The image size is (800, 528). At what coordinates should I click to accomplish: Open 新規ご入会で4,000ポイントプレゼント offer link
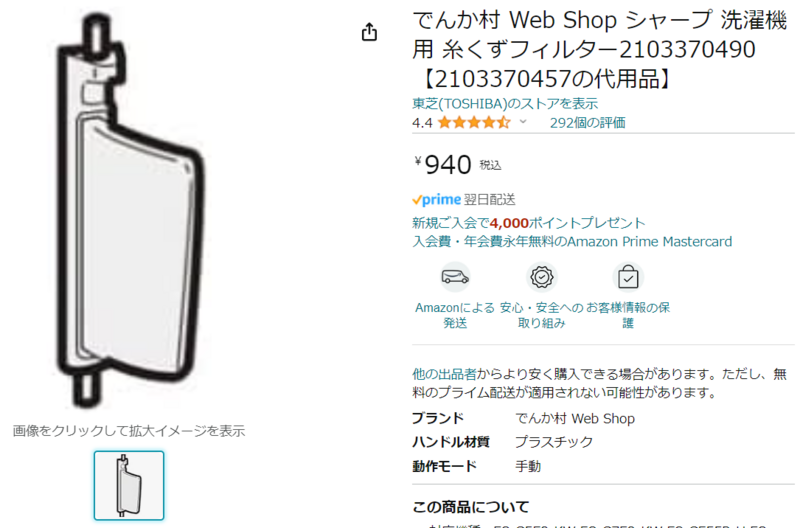tap(529, 223)
